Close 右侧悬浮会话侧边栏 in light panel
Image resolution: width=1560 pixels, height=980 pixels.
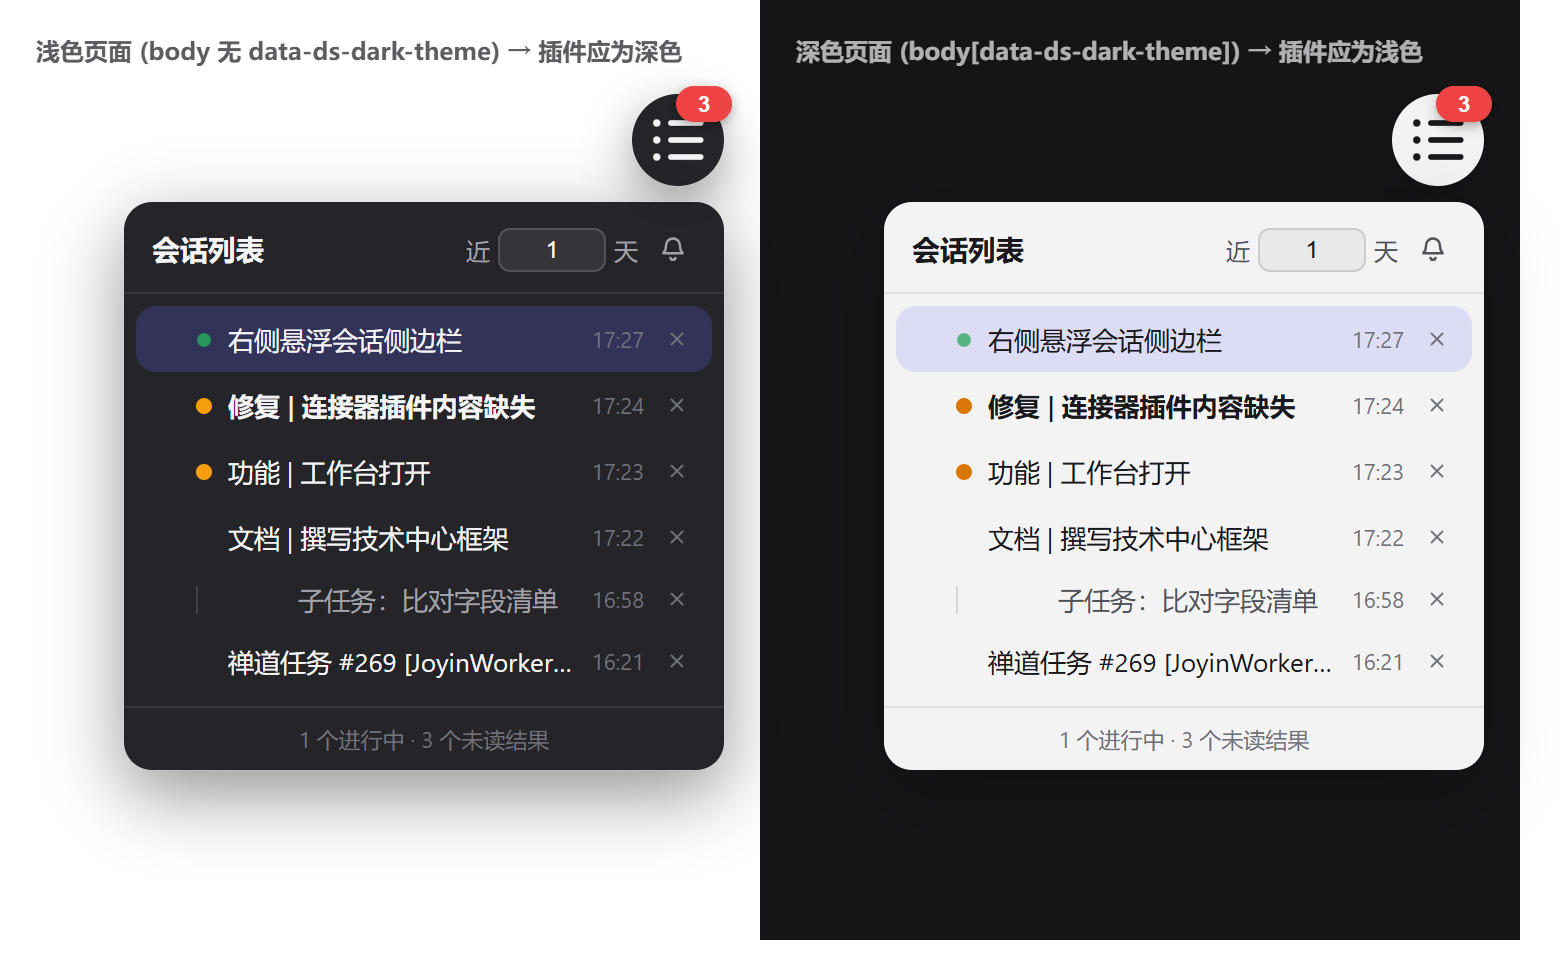(1437, 339)
